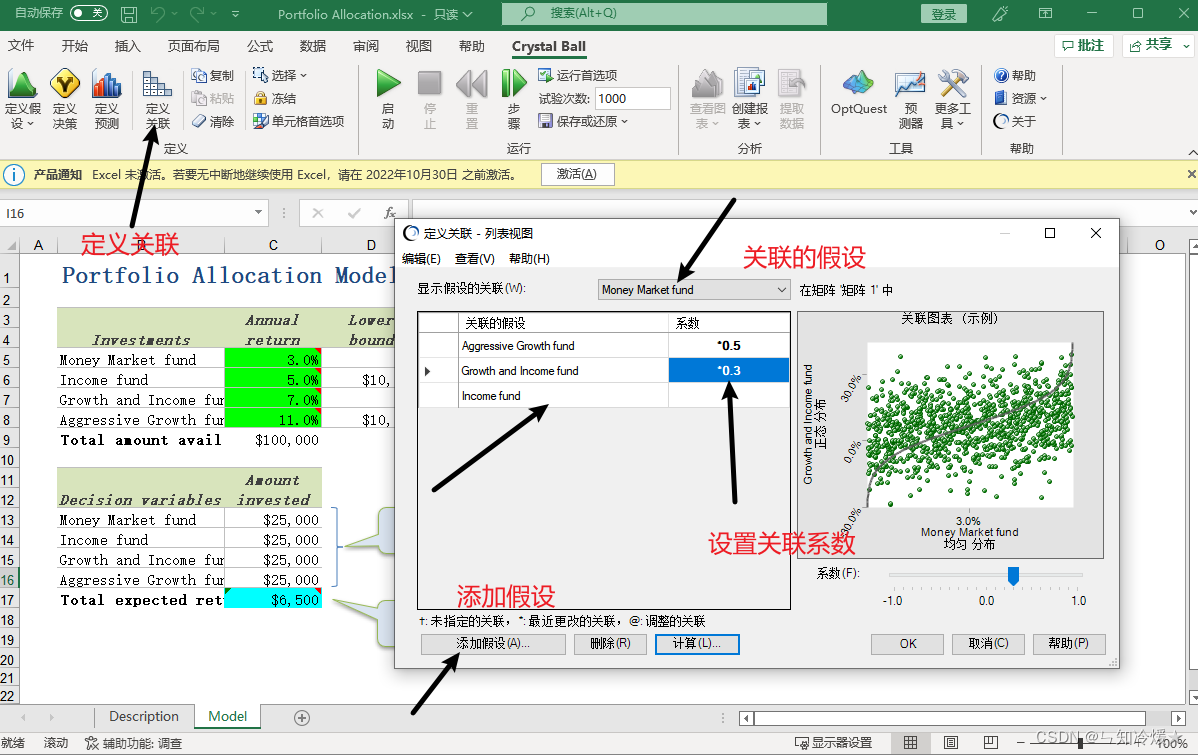Adjust the coefficient (系数) slider handle
1198x755 pixels.
click(1013, 575)
